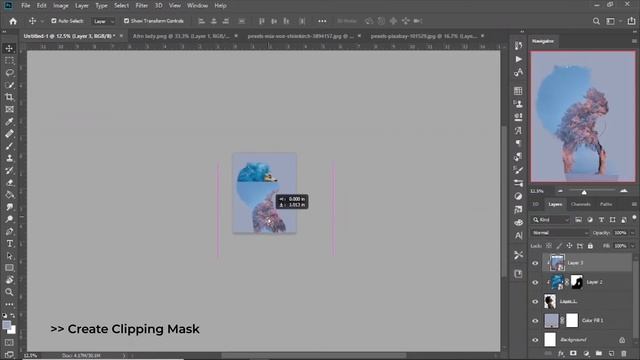This screenshot has height=360, width=640.
Task: Click the Color Fill 1 layer color thumbnail
Action: (x=551, y=320)
